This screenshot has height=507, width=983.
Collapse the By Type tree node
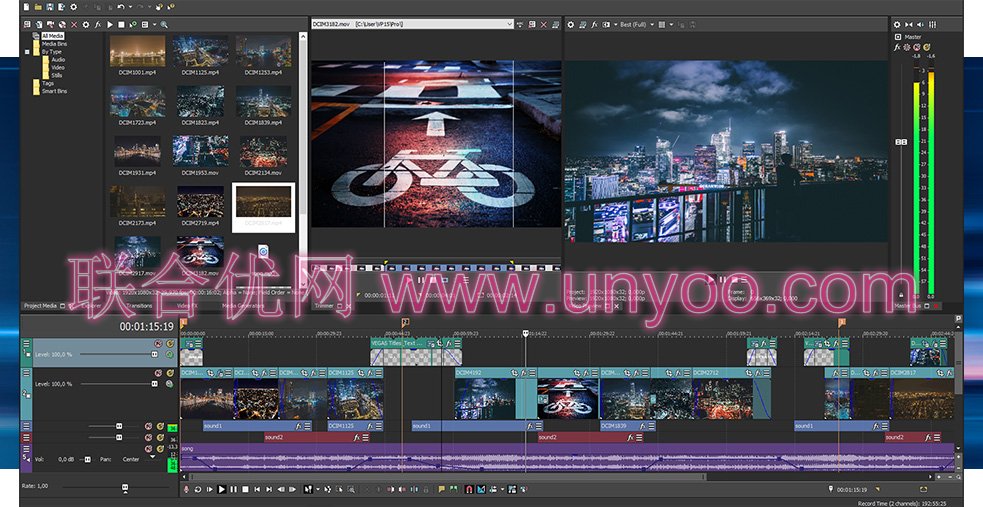(27, 51)
